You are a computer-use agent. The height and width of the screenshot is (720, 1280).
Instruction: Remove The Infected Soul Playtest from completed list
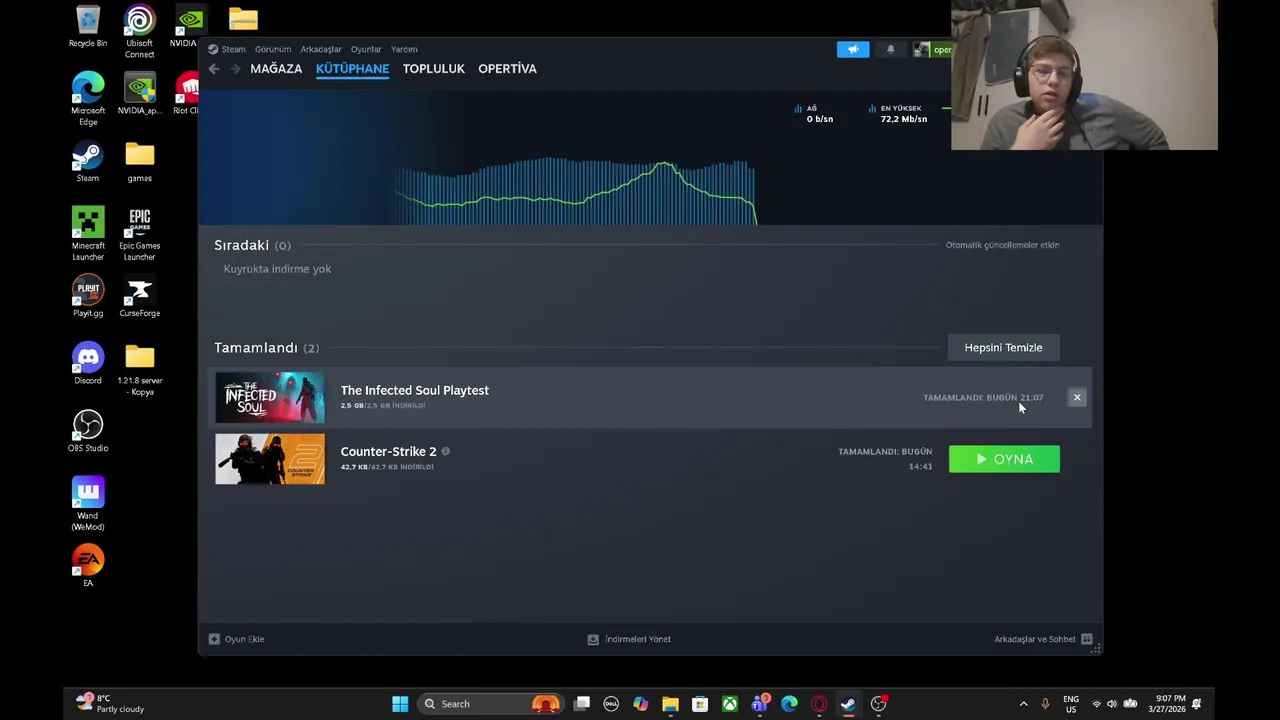tap(1077, 398)
